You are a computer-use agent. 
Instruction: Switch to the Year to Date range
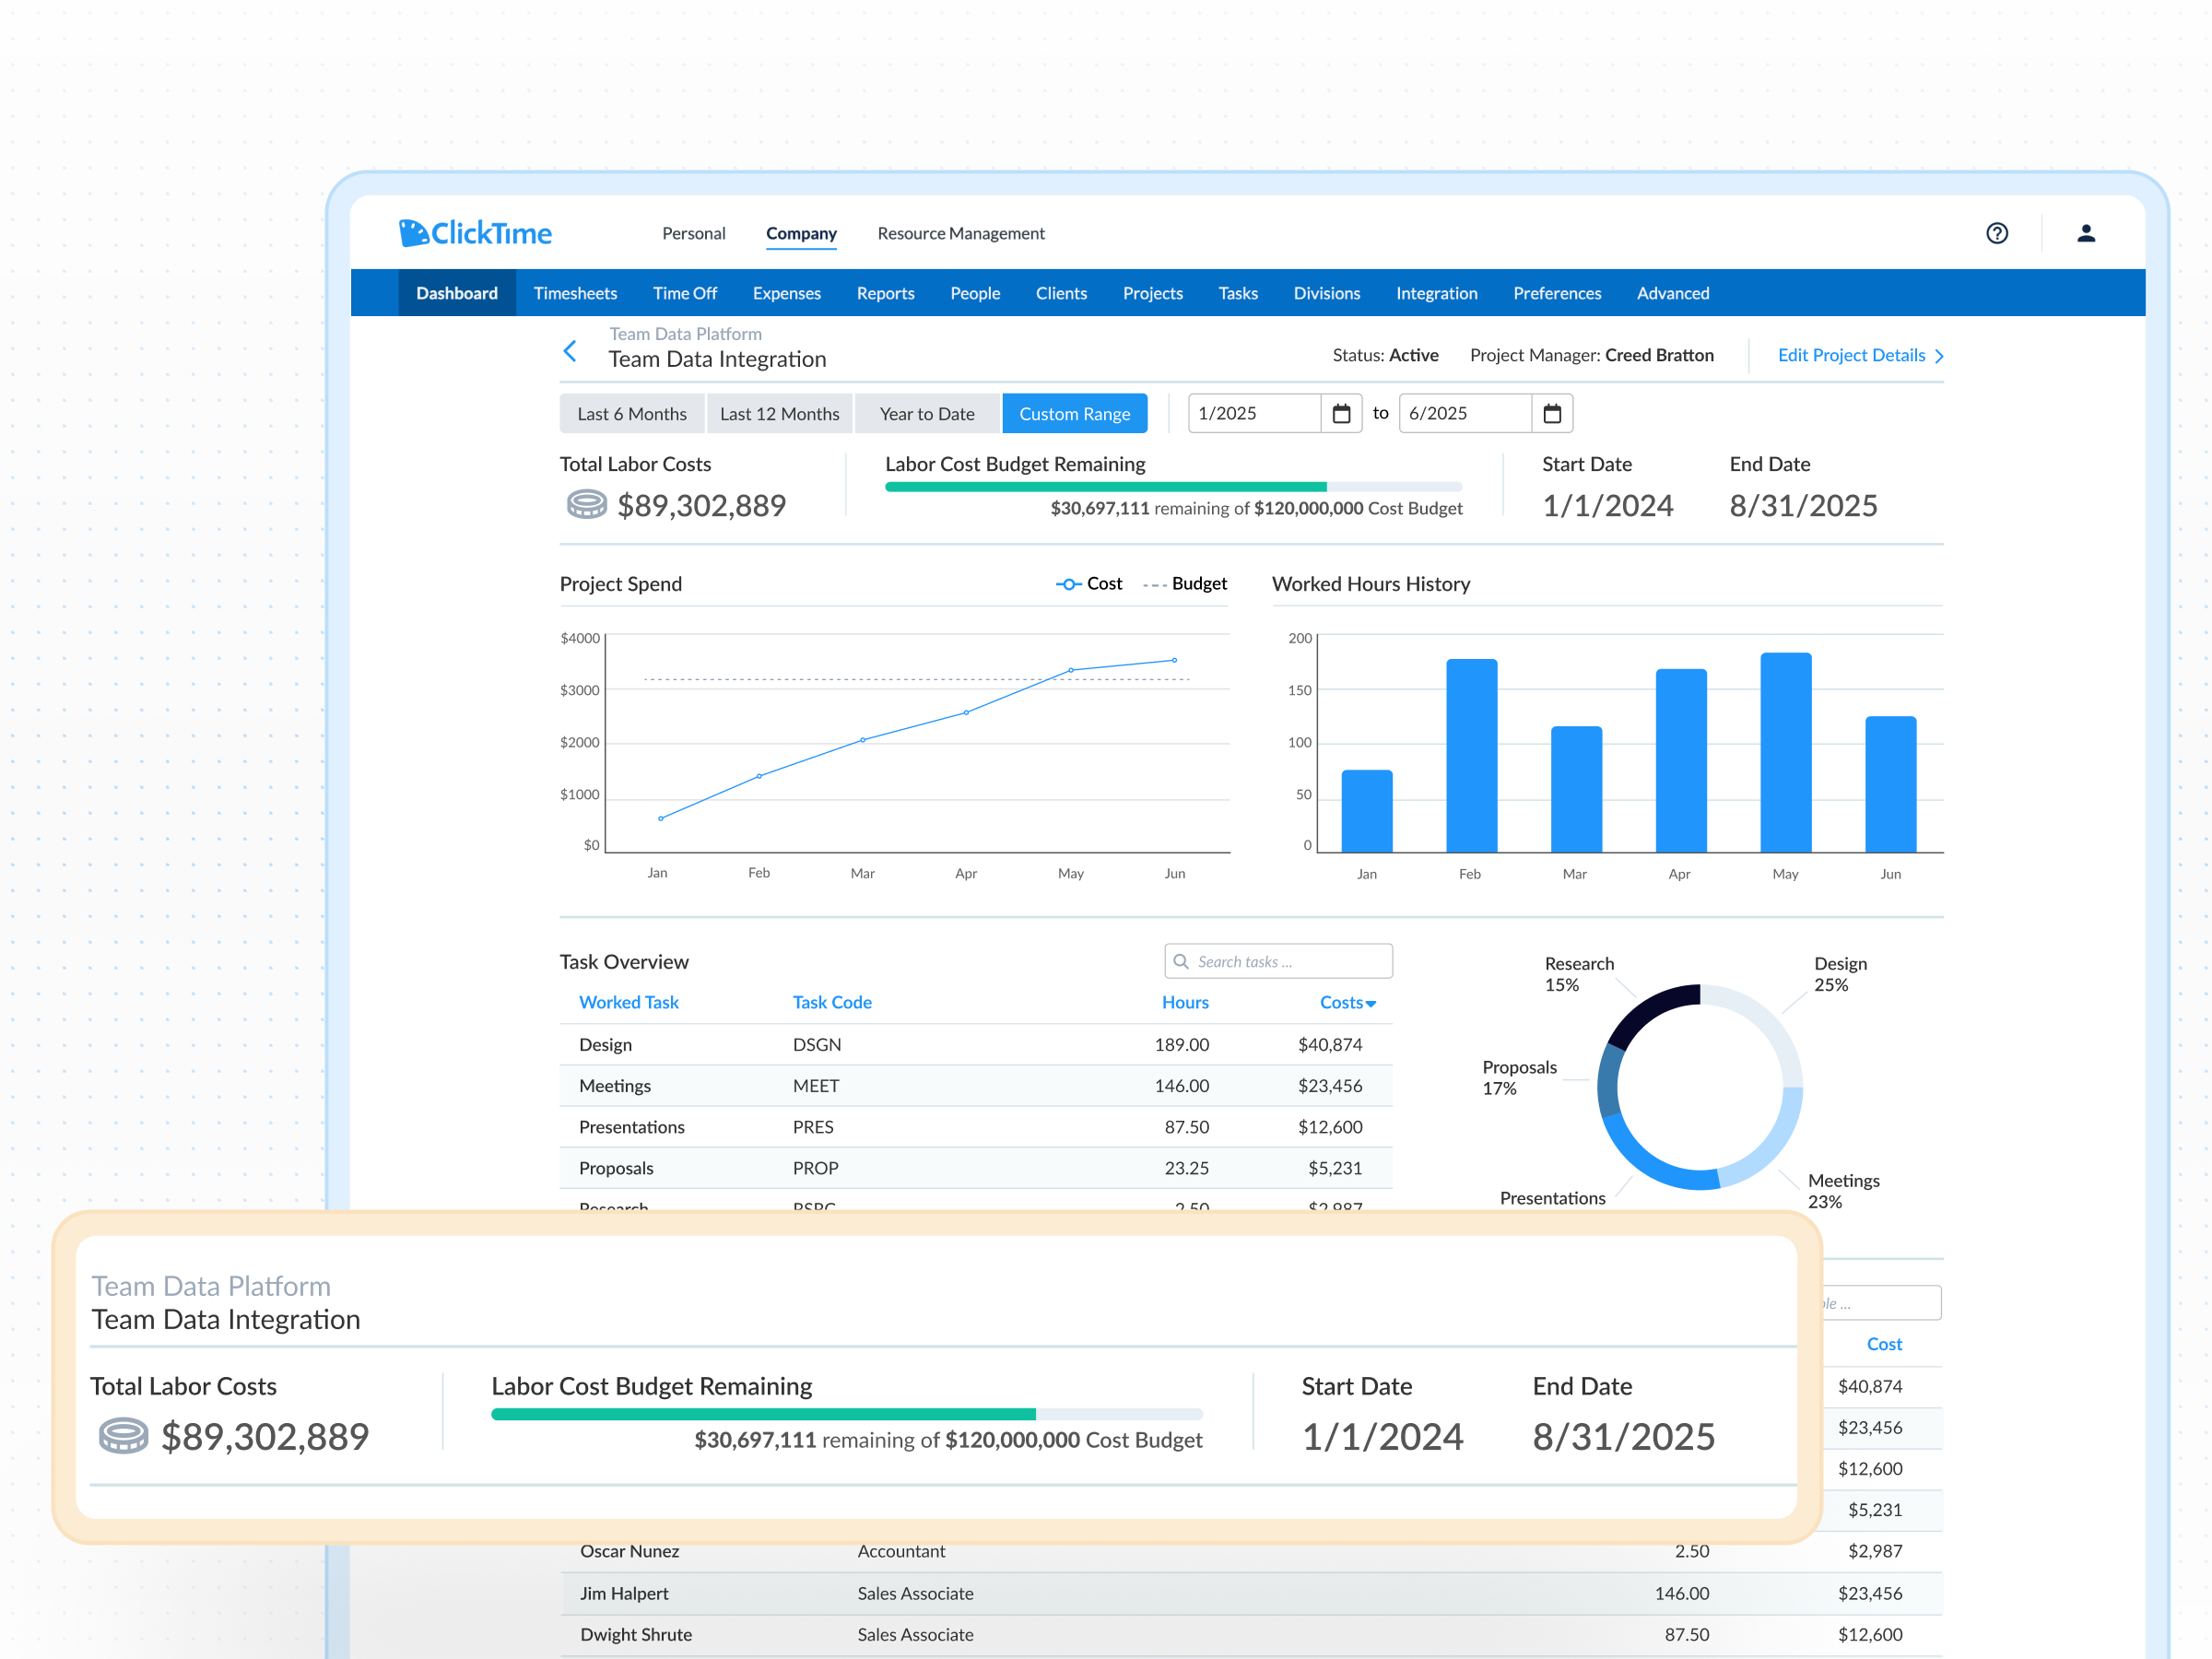pyautogui.click(x=926, y=414)
